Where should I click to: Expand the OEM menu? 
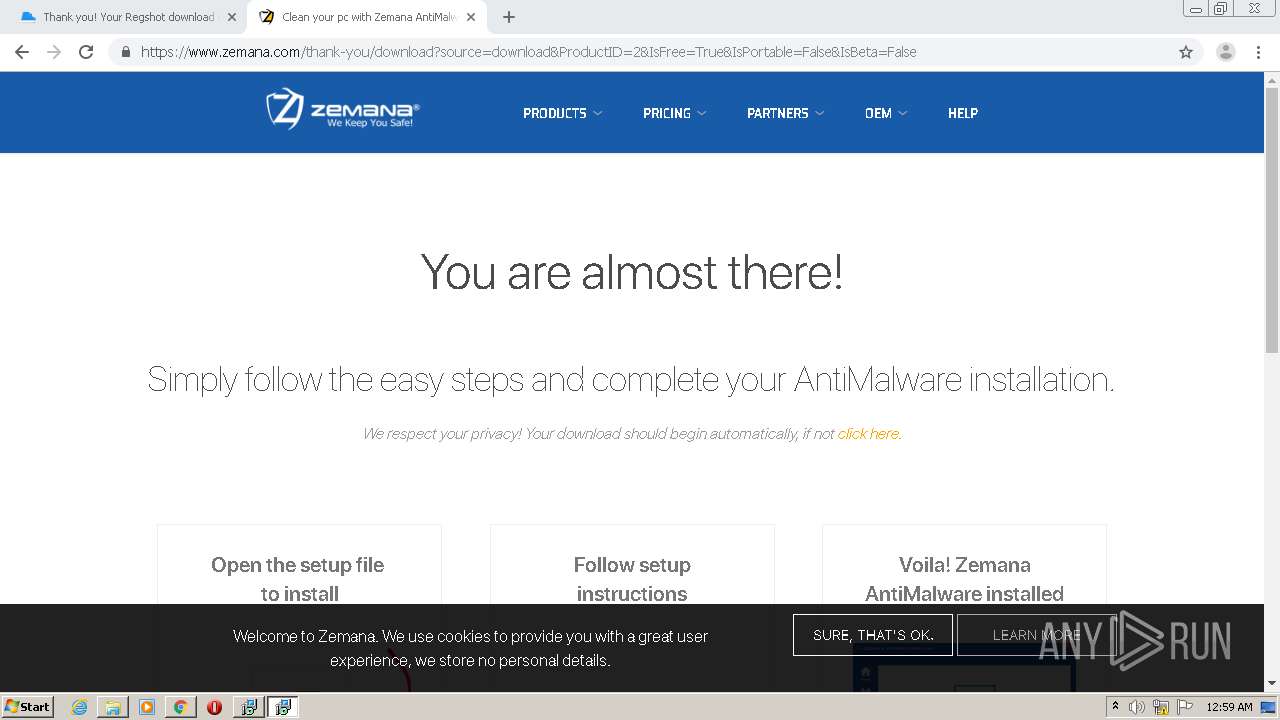886,113
